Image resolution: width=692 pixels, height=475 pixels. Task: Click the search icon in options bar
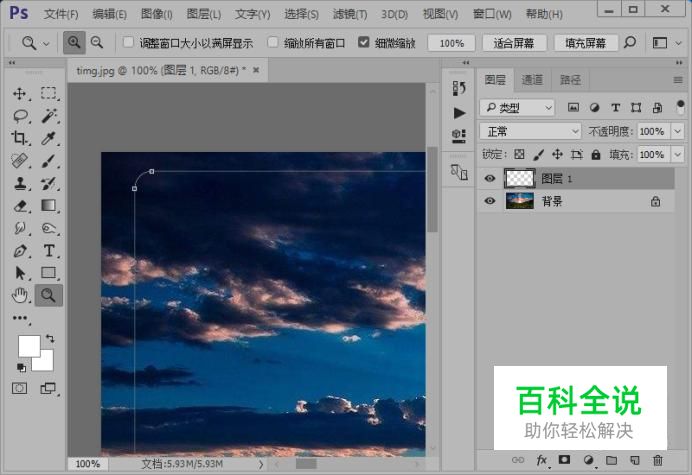point(630,42)
